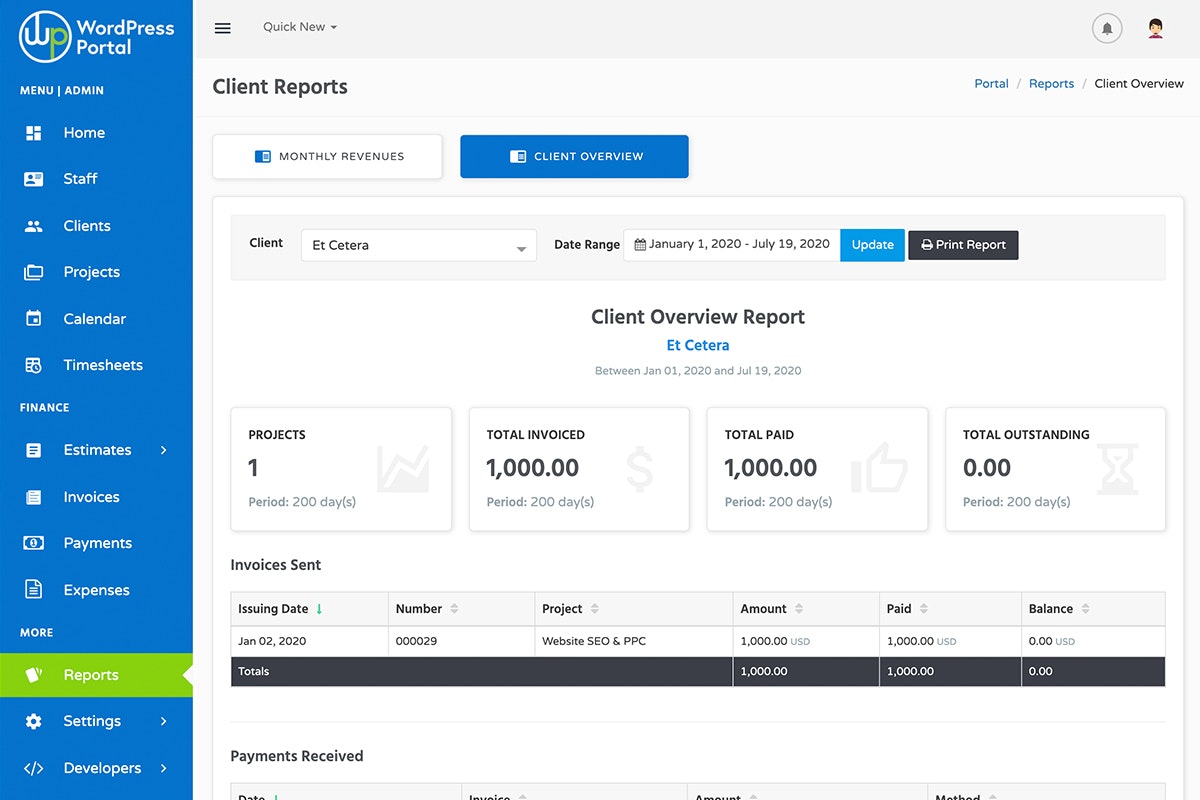Open the Invoices section icon
Viewport: 1200px width, 800px height.
pos(35,496)
